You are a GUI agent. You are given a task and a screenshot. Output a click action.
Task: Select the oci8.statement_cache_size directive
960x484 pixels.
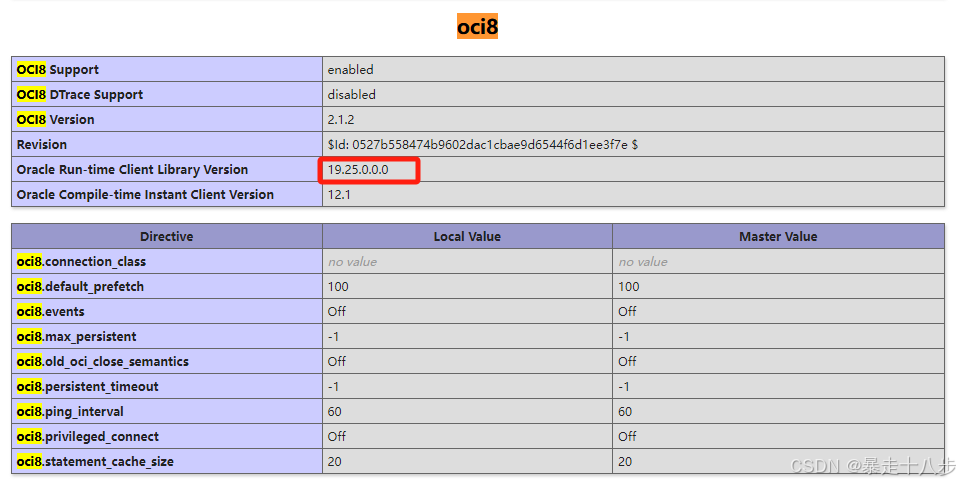[x=95, y=463]
